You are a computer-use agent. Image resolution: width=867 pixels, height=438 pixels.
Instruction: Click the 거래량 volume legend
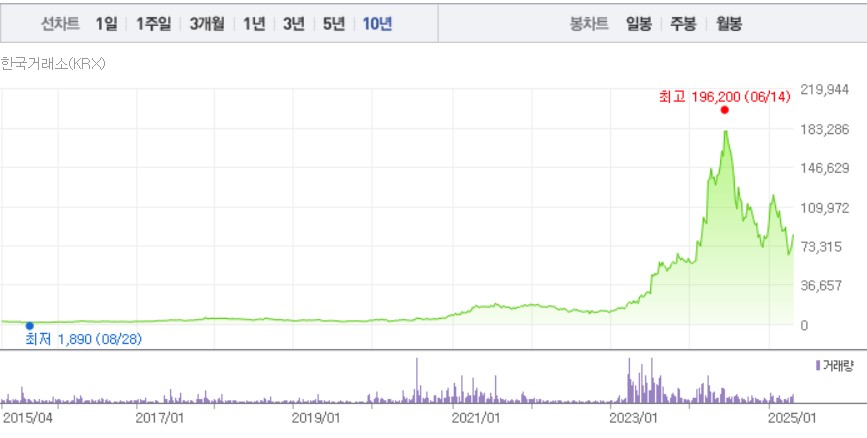pyautogui.click(x=835, y=366)
